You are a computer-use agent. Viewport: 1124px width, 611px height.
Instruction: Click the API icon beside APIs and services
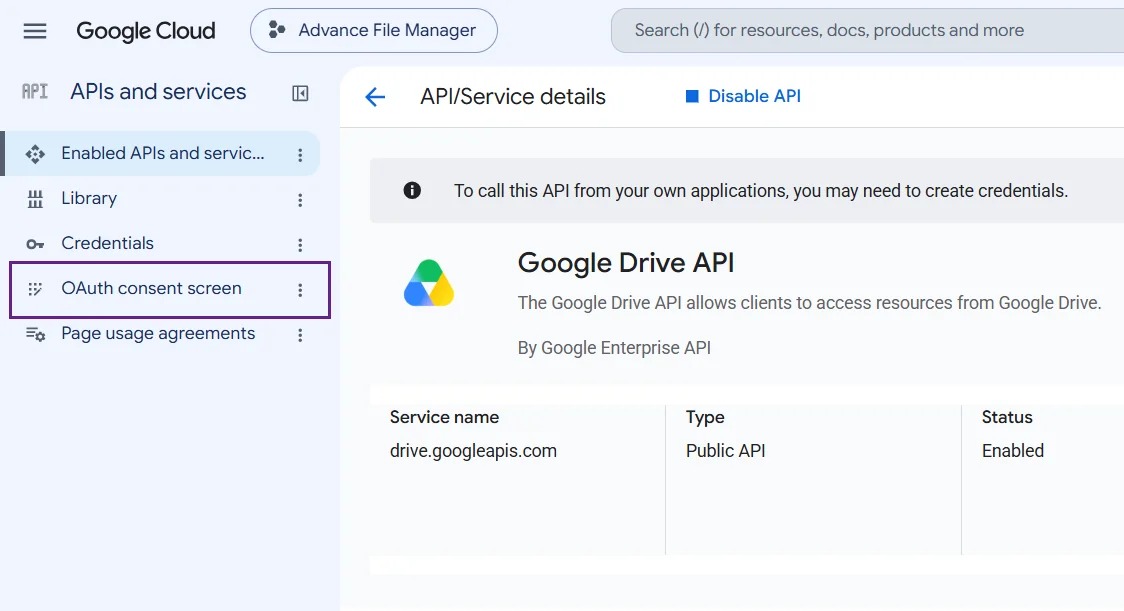pos(34,92)
